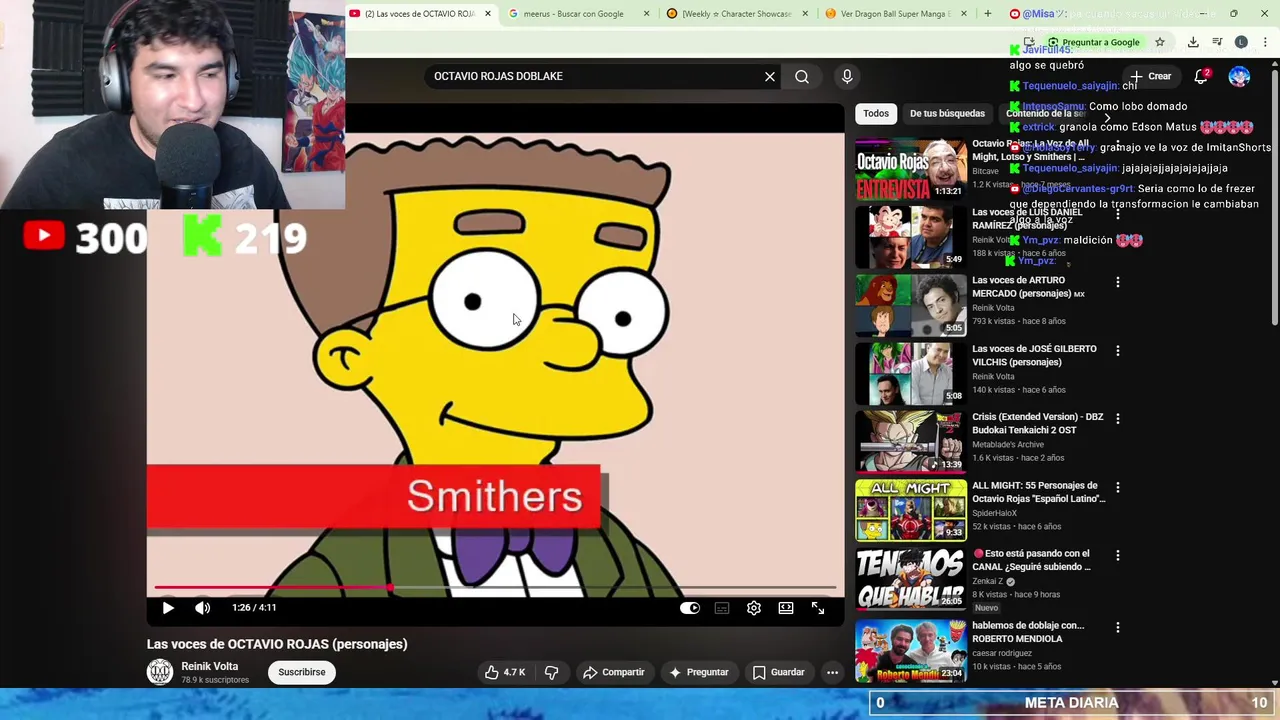1280x720 pixels.
Task: Open hablemos de doblaje con ROBERTO MENDIOLA
Action: coord(910,650)
